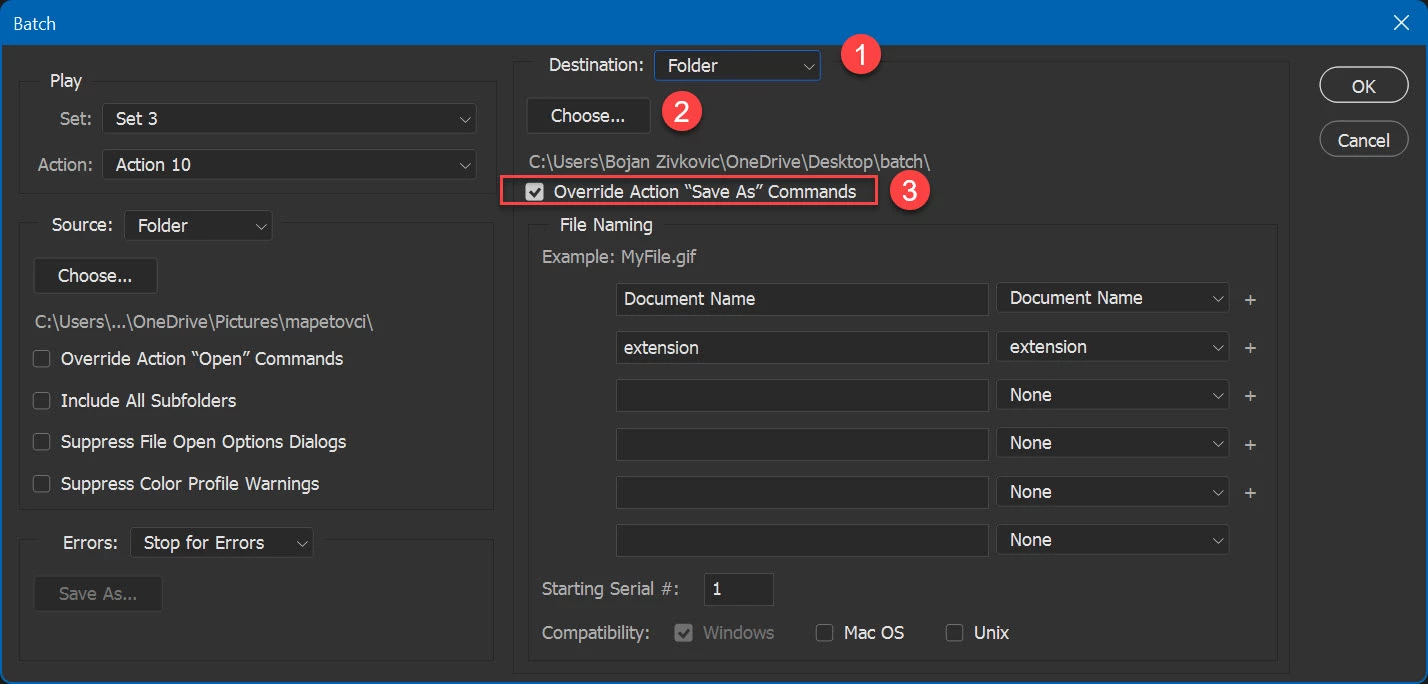1428x684 pixels.
Task: Enable Mac OS compatibility
Action: point(825,633)
